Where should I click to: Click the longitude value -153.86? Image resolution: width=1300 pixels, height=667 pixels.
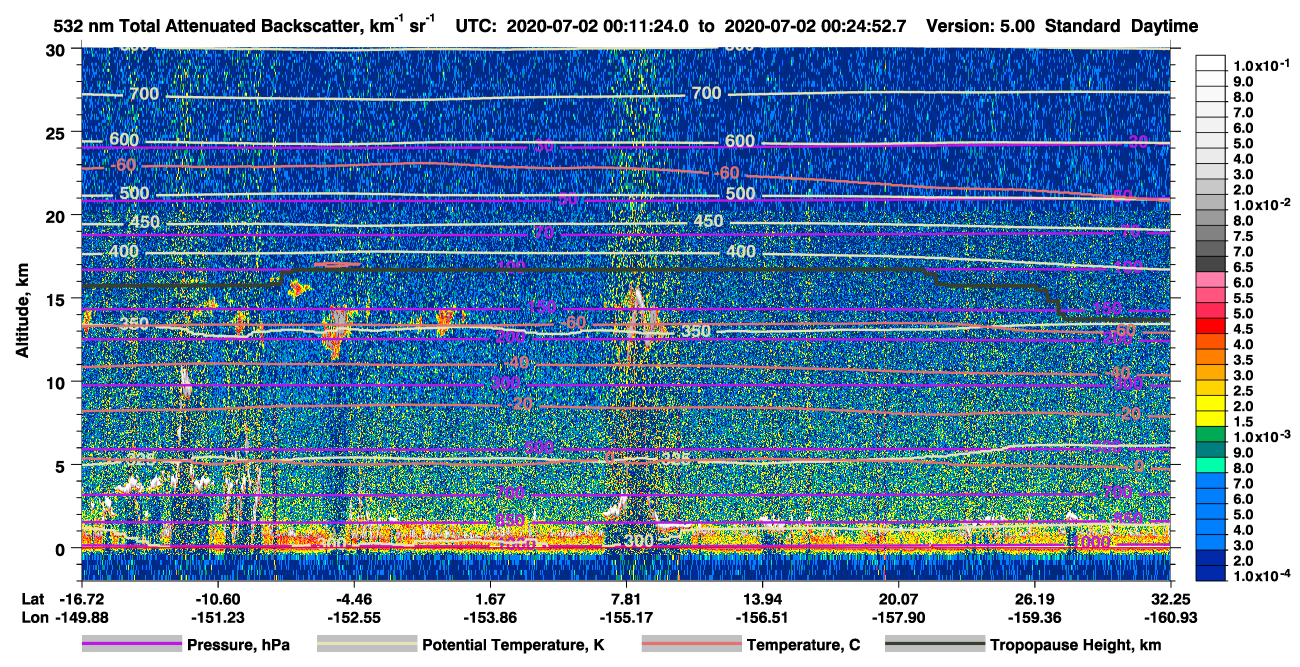(x=490, y=617)
